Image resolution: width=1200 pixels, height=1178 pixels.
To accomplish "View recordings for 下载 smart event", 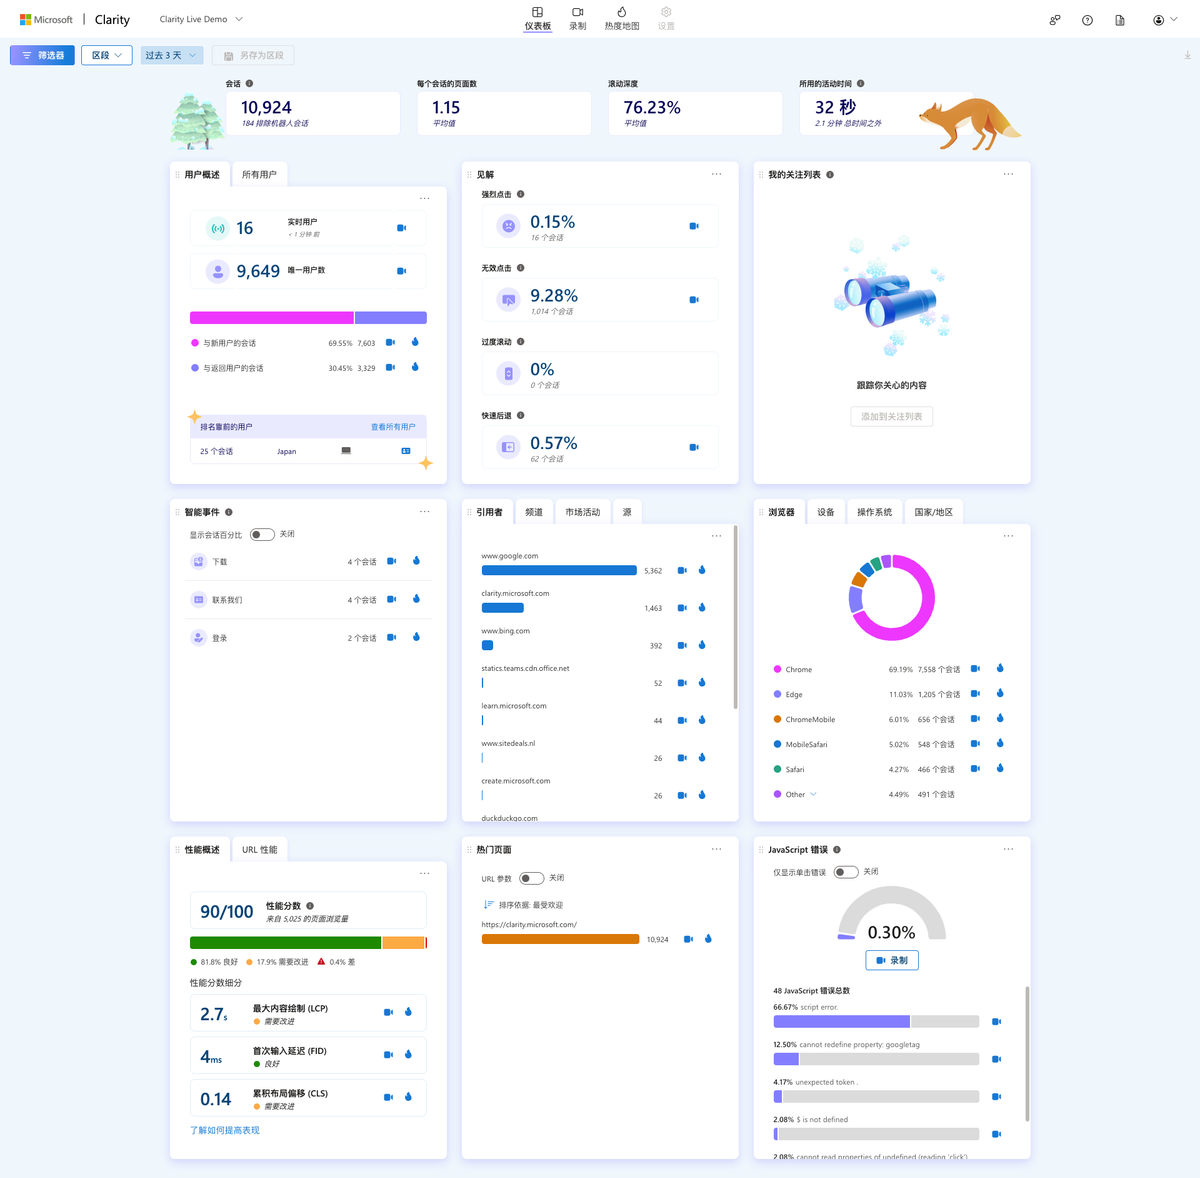I will click(392, 561).
